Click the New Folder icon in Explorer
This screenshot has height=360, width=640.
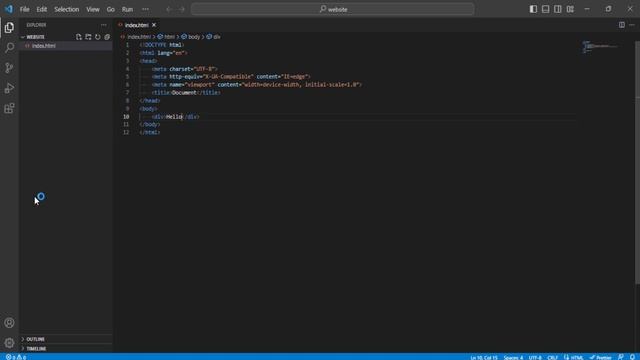[x=88, y=37]
